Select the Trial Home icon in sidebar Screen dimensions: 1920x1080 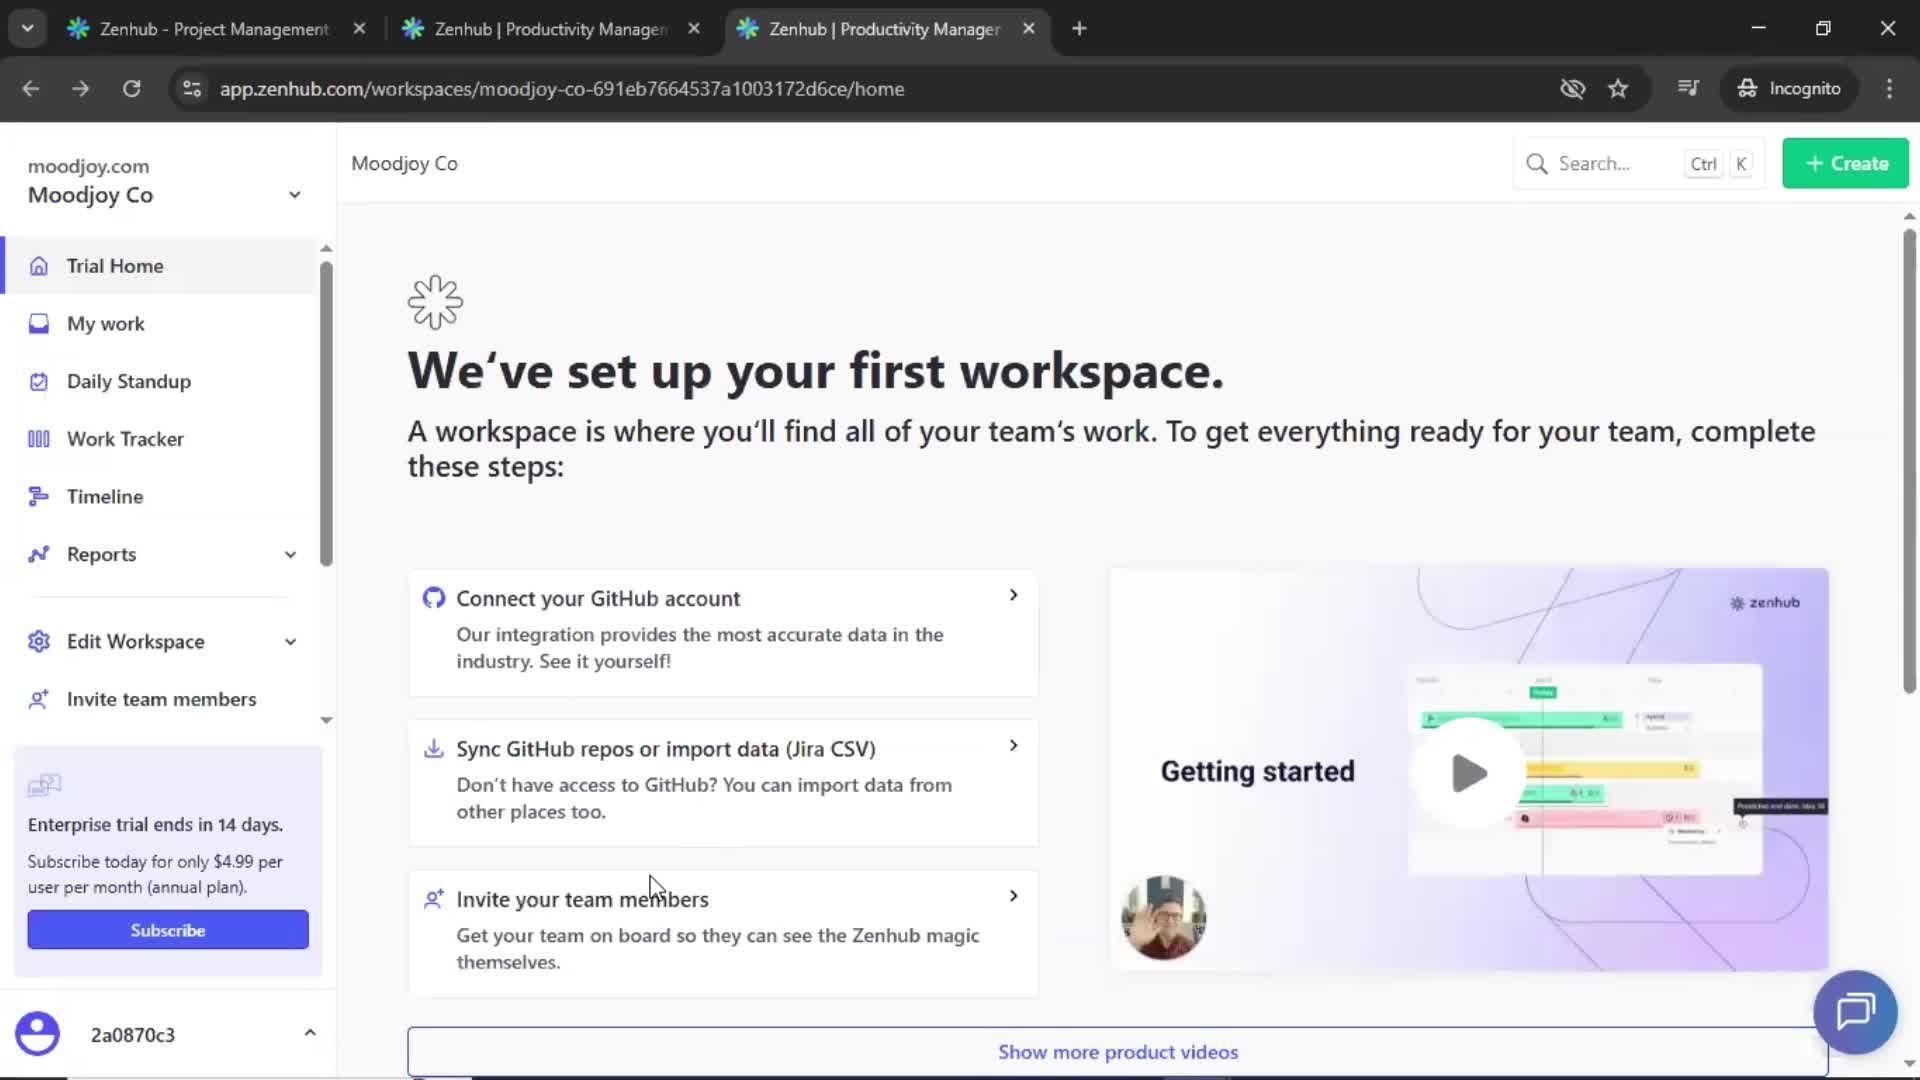38,265
